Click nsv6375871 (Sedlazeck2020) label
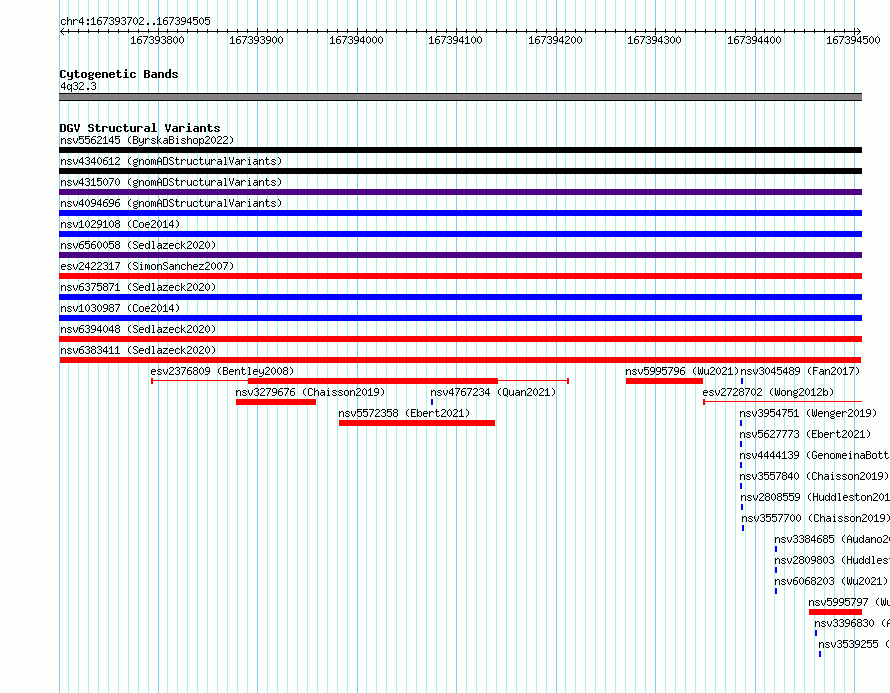The height and width of the screenshot is (693, 890). click(x=138, y=287)
